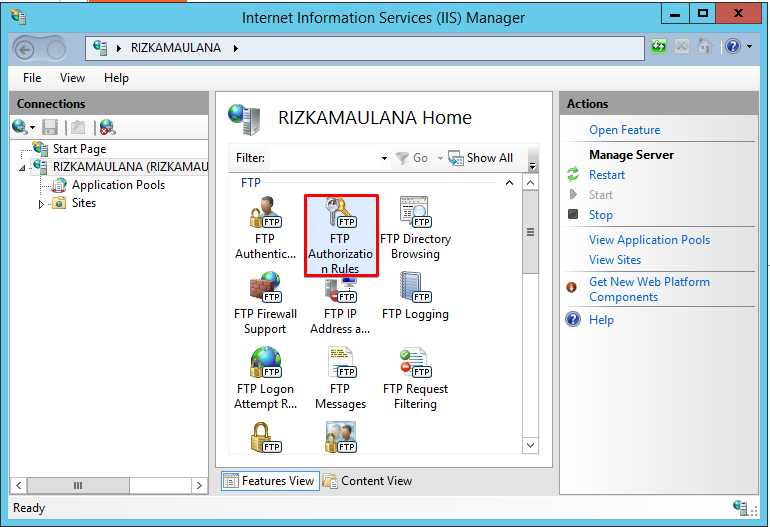Open the Help menu
The height and width of the screenshot is (527, 770).
click(116, 78)
